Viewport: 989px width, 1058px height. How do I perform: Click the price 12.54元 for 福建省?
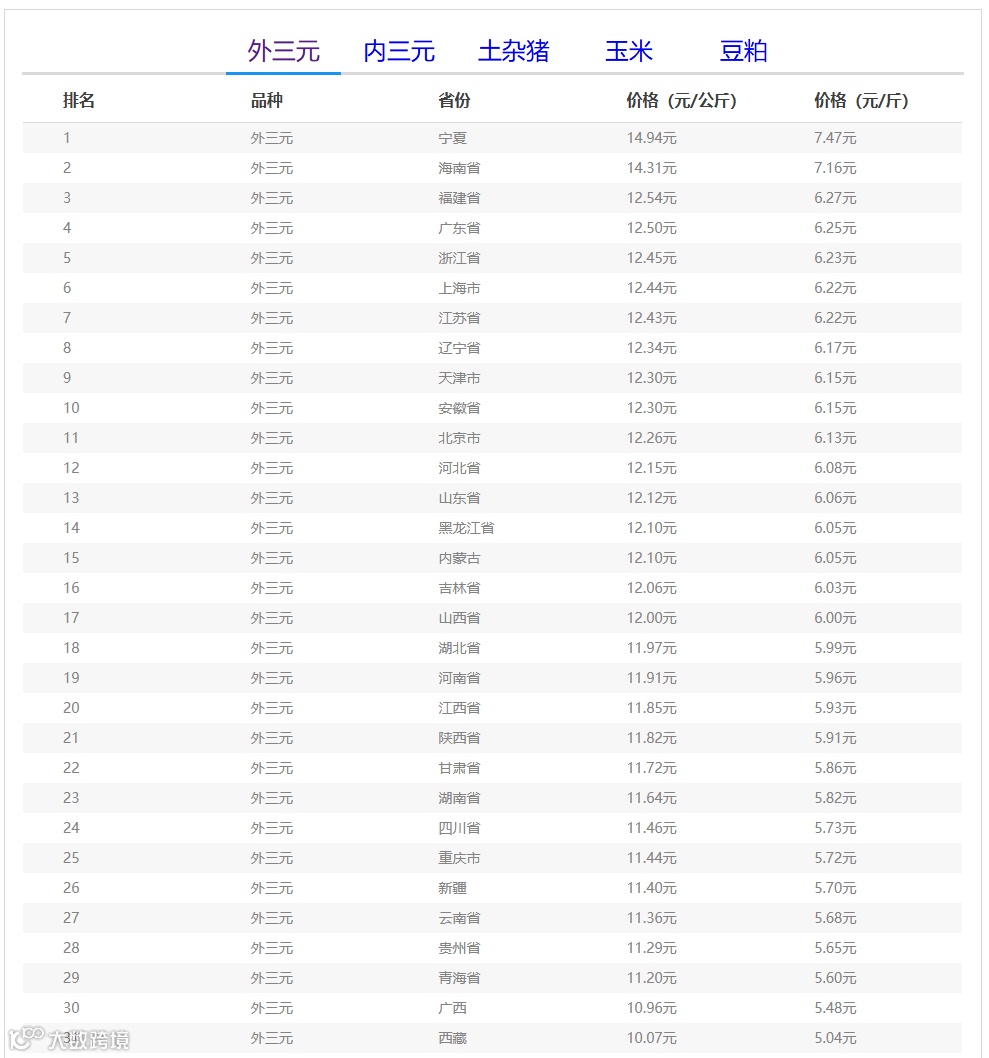coord(651,198)
